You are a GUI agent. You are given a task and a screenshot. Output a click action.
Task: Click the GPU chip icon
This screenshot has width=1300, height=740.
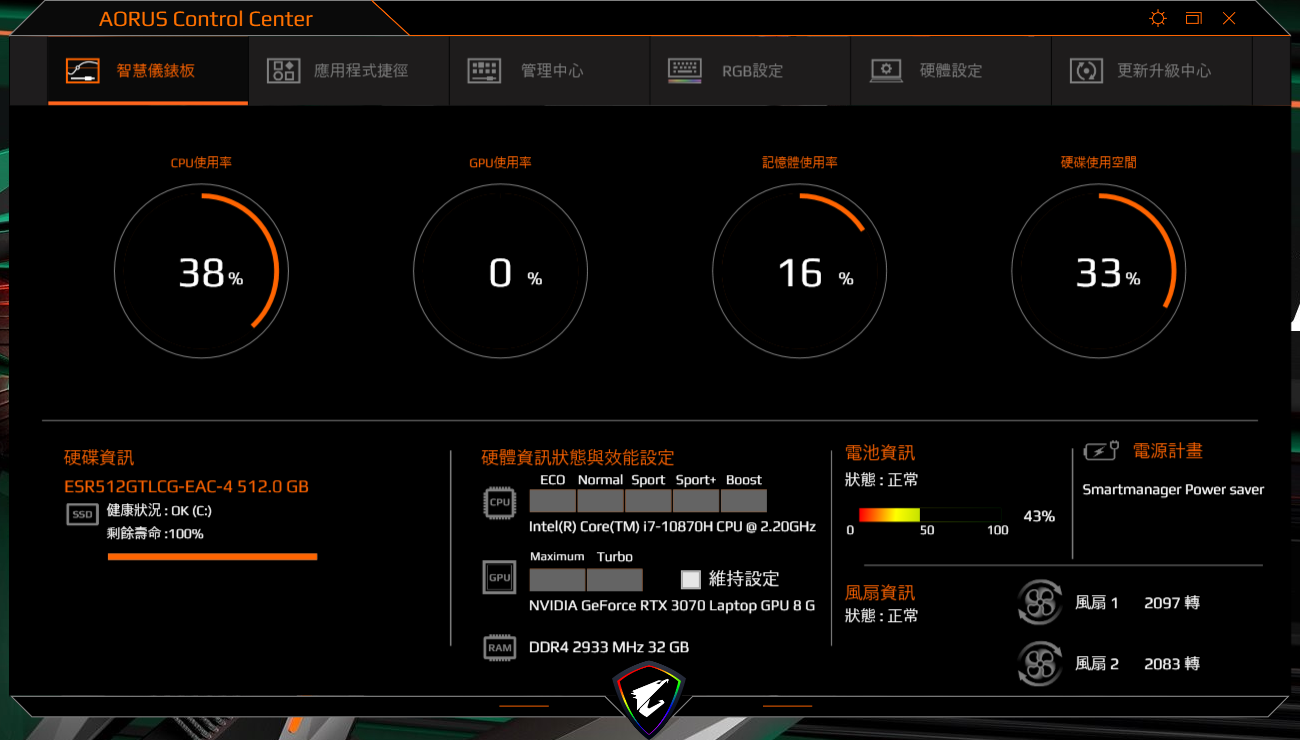click(x=499, y=578)
